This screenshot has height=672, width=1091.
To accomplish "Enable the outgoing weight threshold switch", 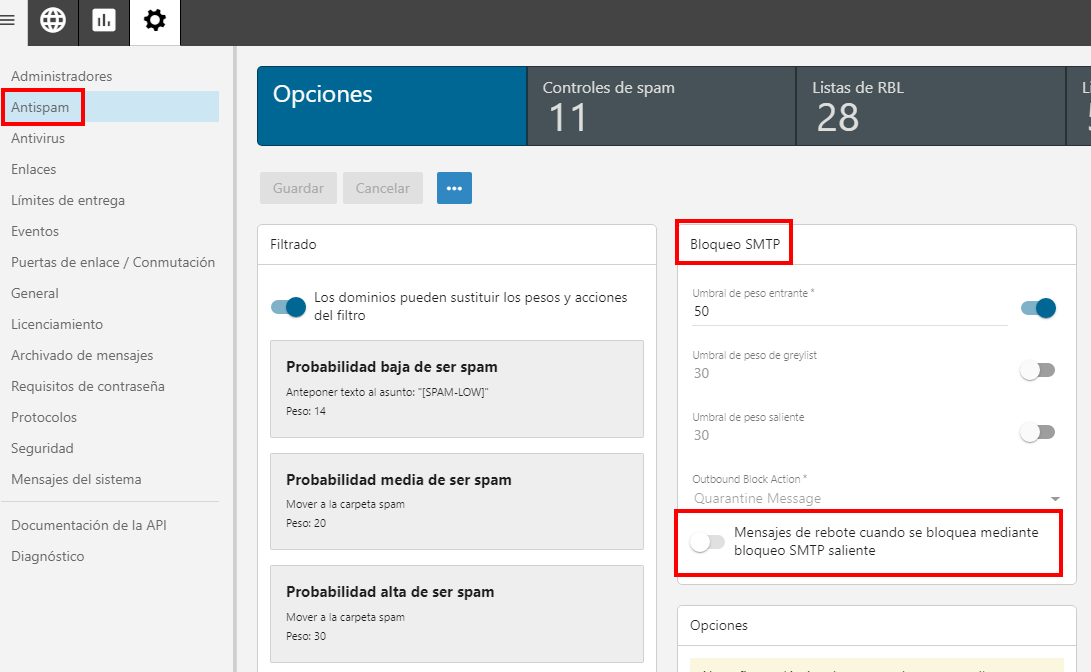I will tap(1038, 433).
